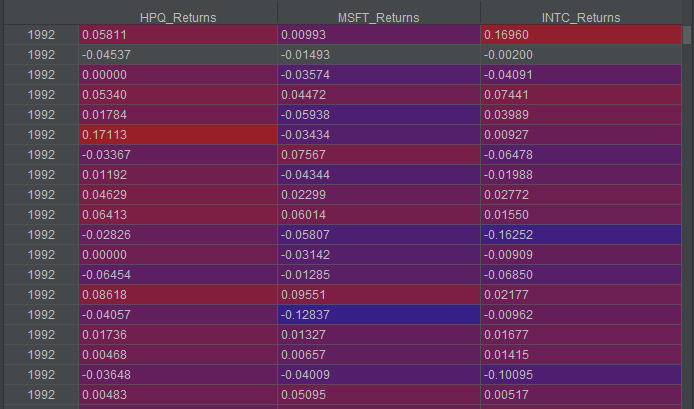Image resolution: width=694 pixels, height=409 pixels.
Task: Select HPQ cell 0.08618
Action: (178, 295)
